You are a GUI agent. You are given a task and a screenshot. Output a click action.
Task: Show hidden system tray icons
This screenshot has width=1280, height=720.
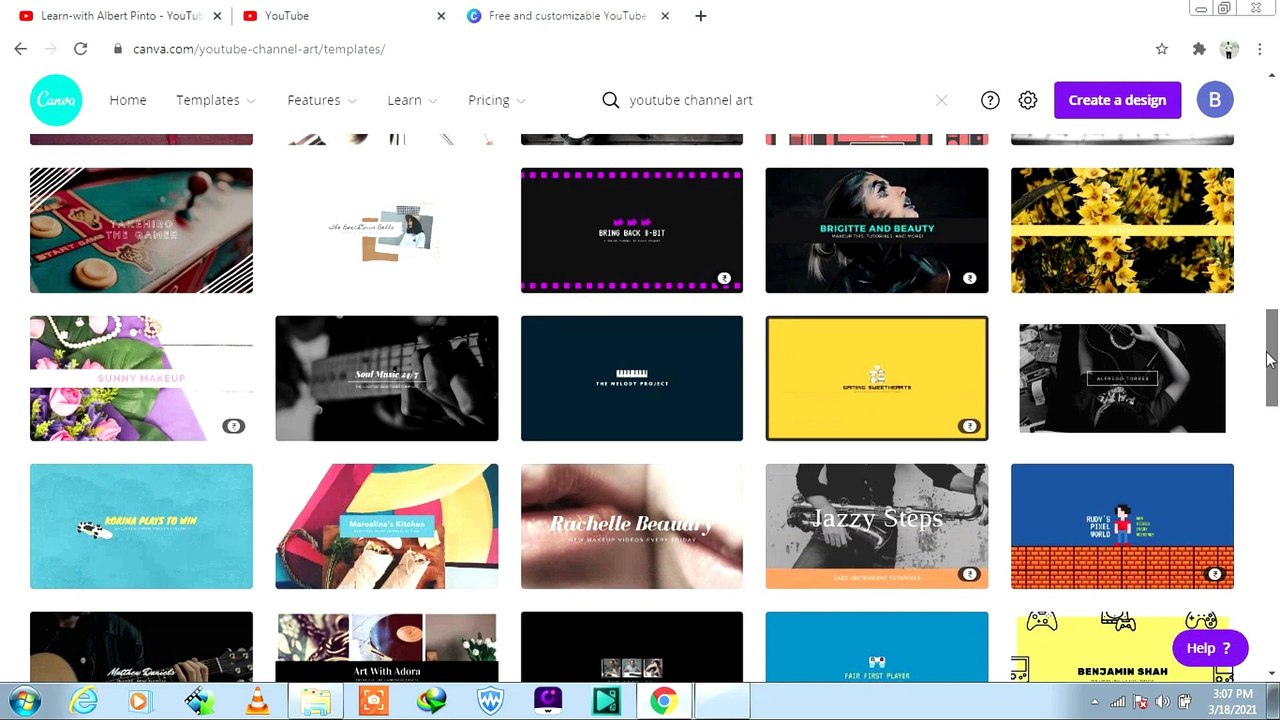point(1095,702)
